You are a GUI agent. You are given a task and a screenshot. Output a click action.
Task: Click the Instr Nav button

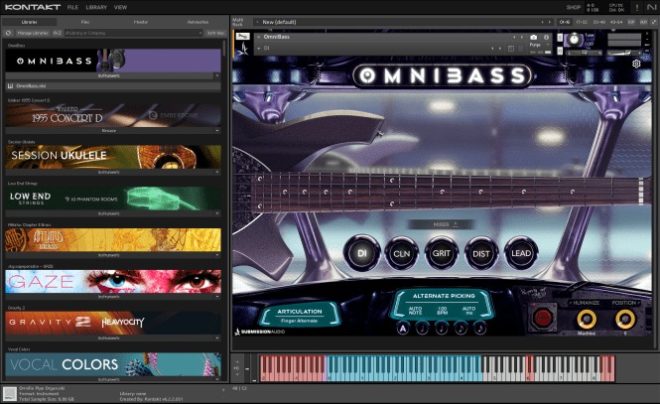coord(216,33)
